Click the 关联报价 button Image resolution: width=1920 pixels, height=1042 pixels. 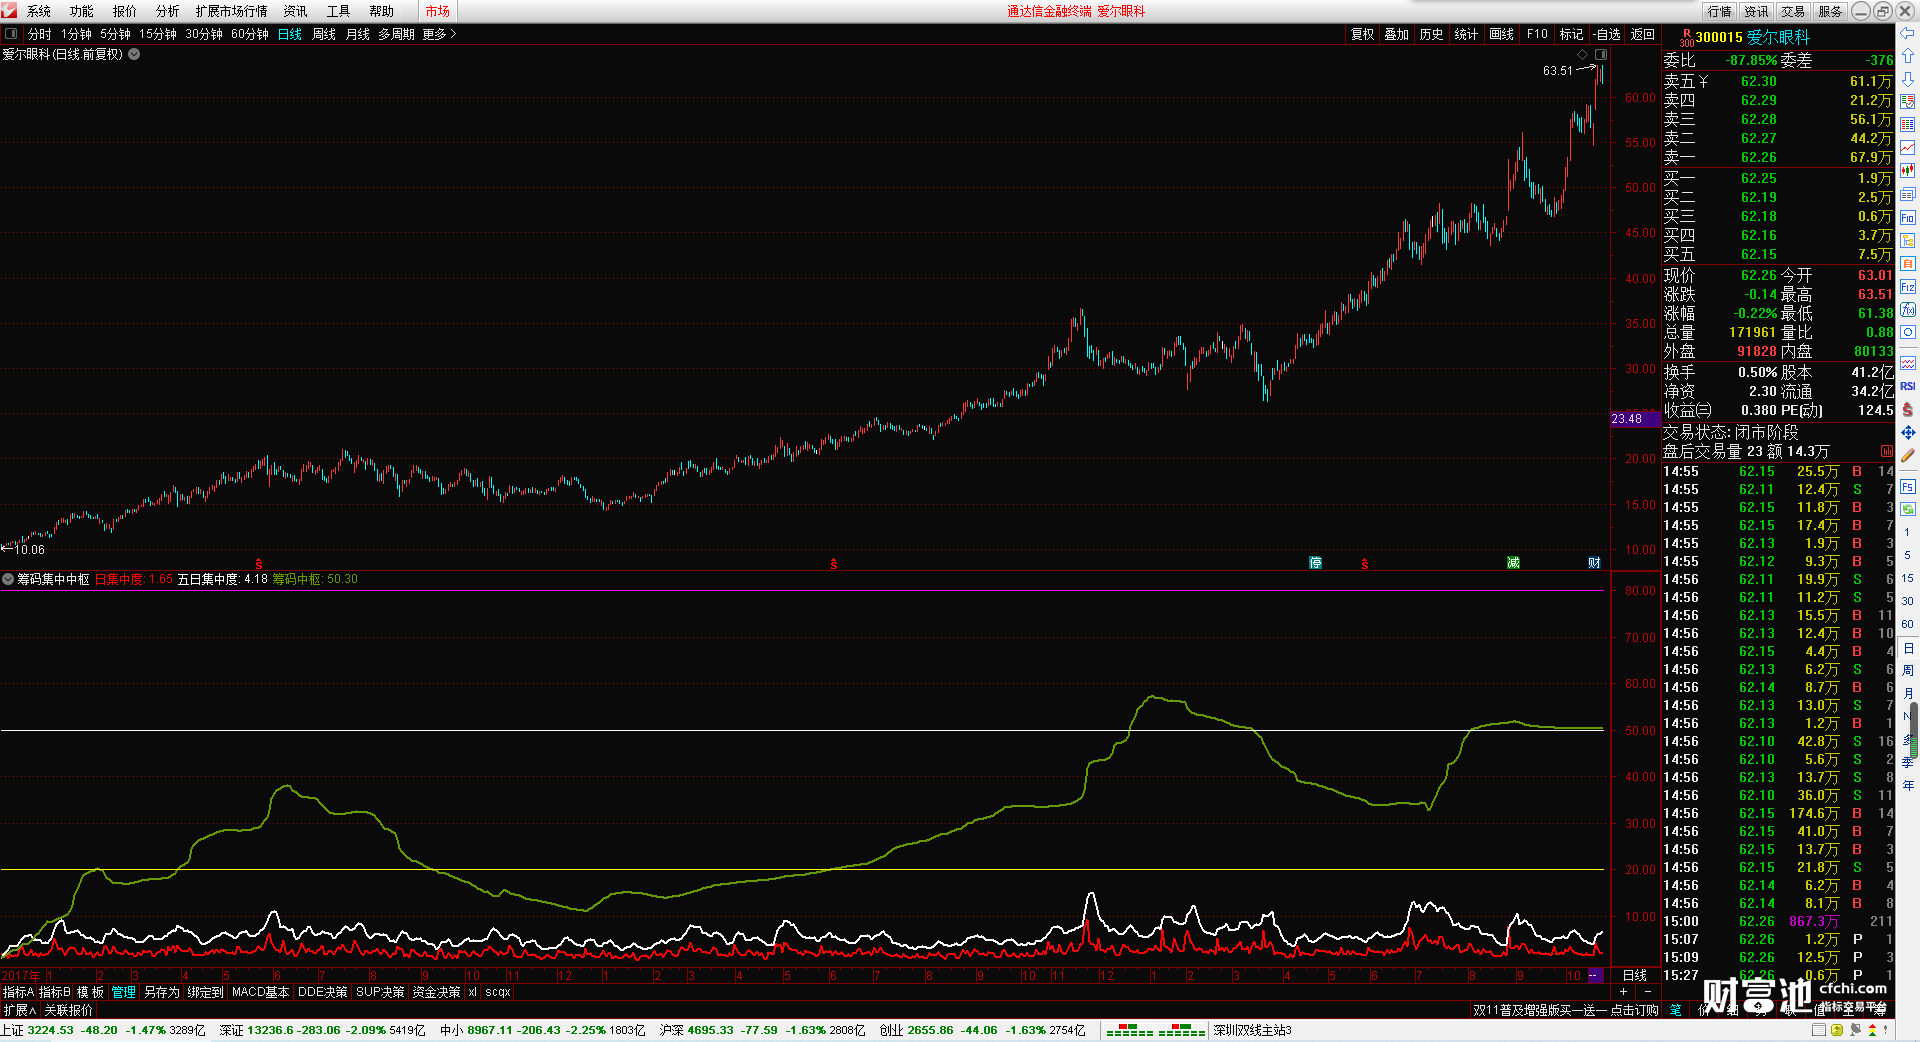[x=68, y=1010]
